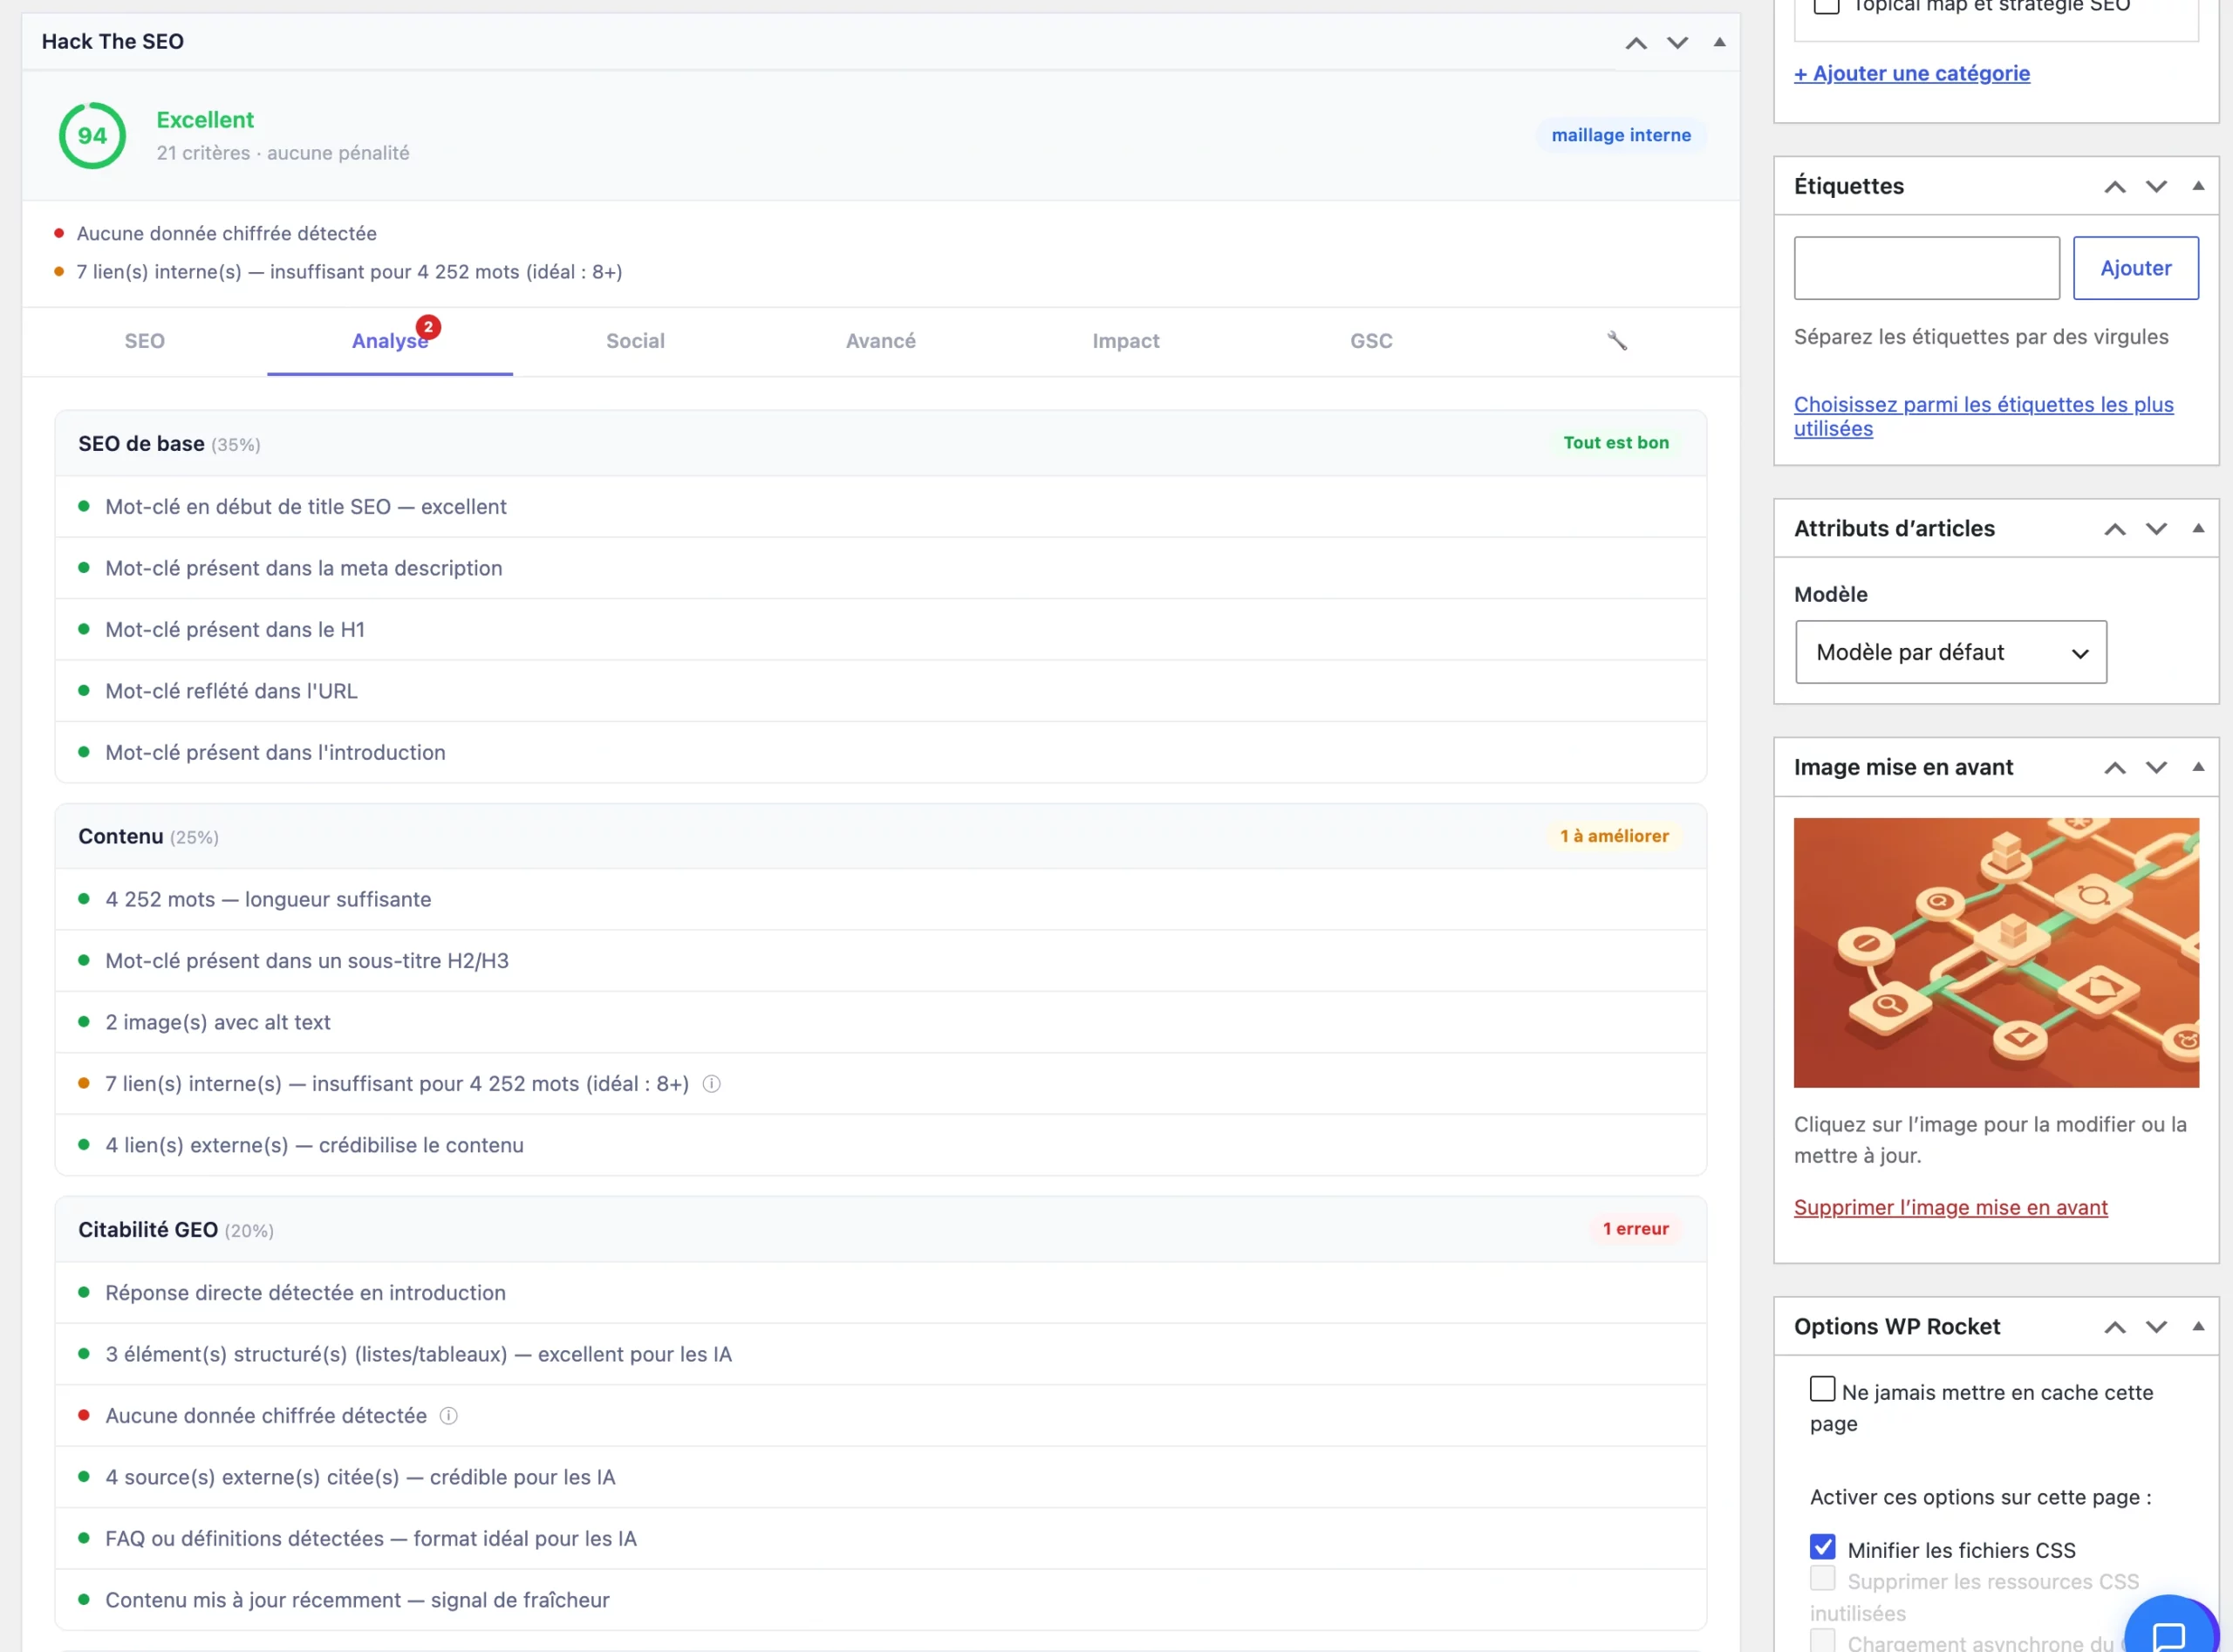Viewport: 2233px width, 1652px height.
Task: Select the Analyse tab
Action: (390, 341)
